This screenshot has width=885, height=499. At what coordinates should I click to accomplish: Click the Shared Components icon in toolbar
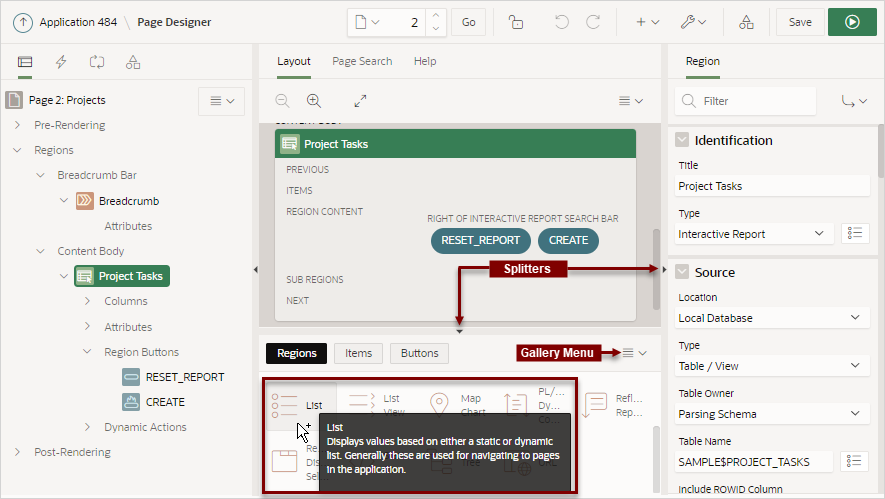tap(746, 22)
